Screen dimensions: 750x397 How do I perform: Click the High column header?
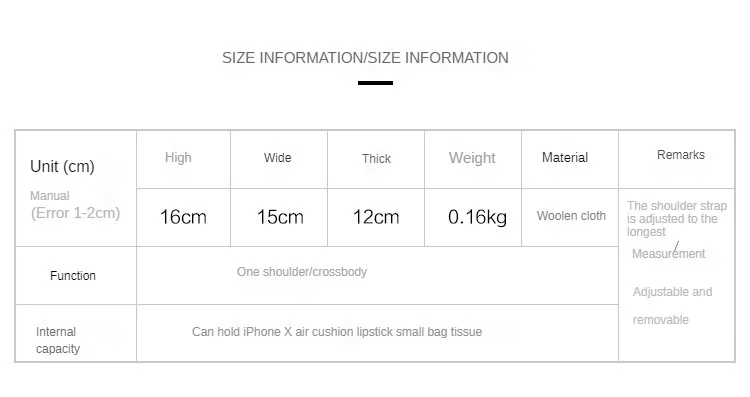[x=178, y=157]
